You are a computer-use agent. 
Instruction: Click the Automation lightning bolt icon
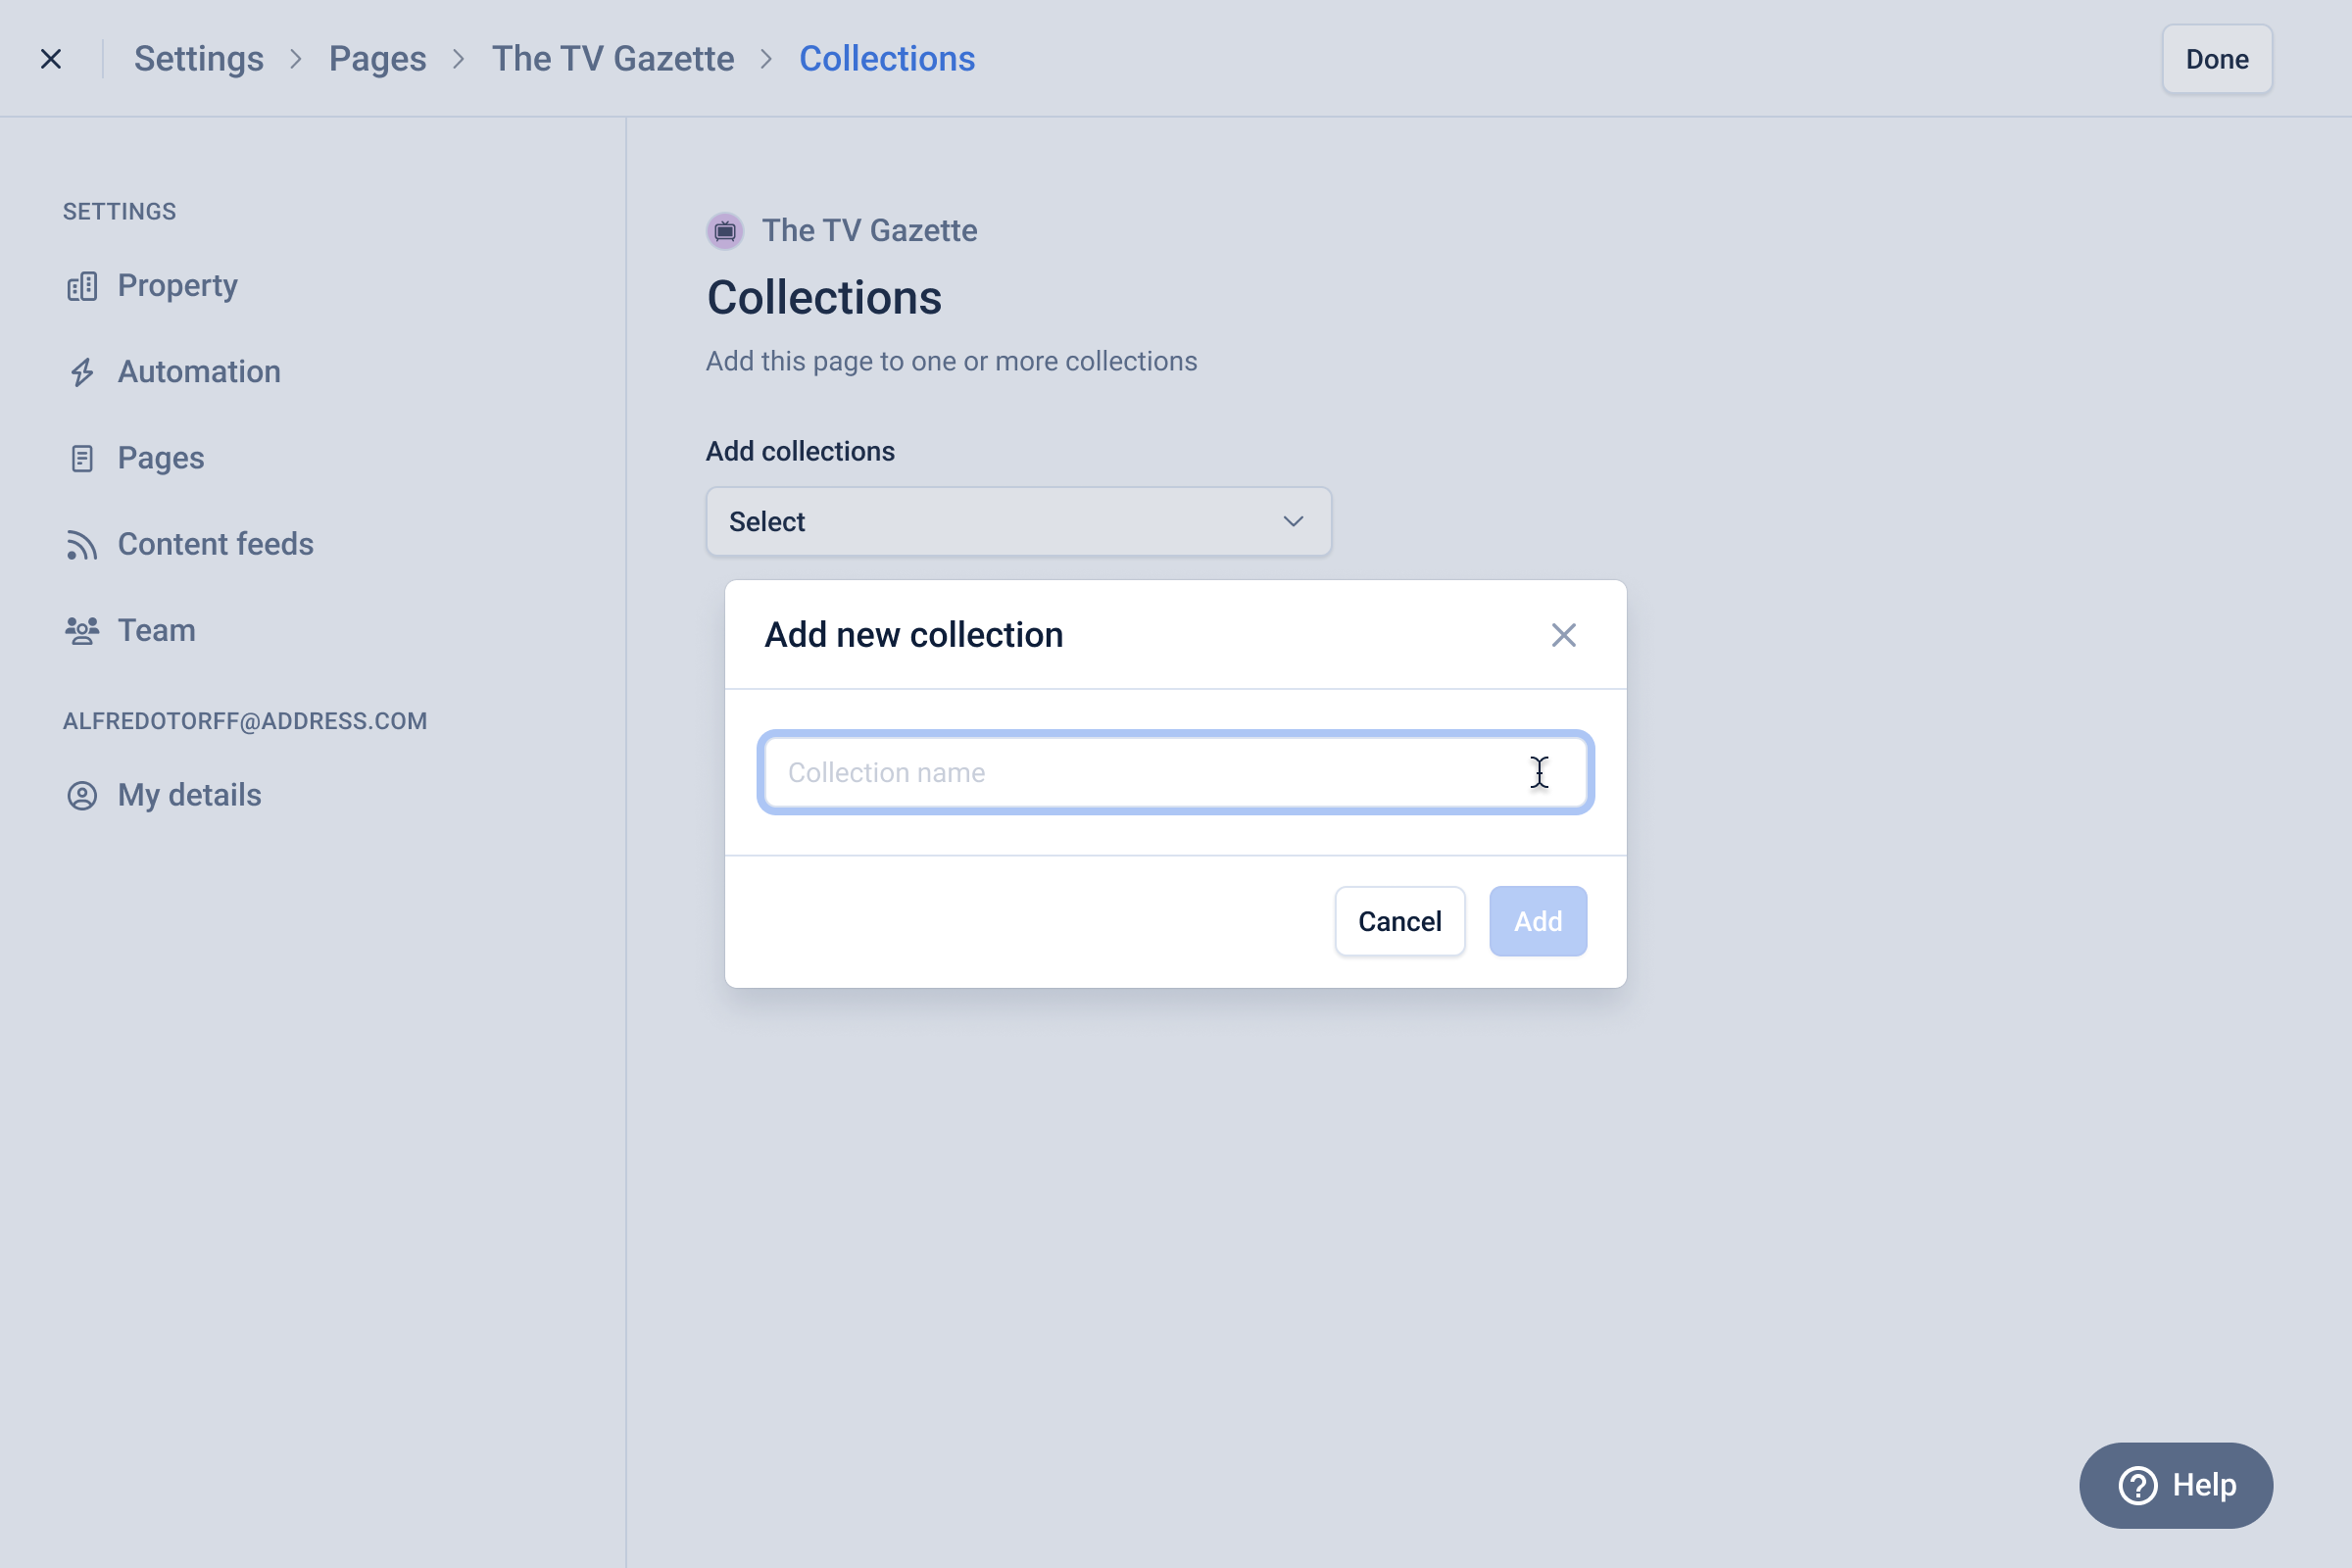(82, 373)
